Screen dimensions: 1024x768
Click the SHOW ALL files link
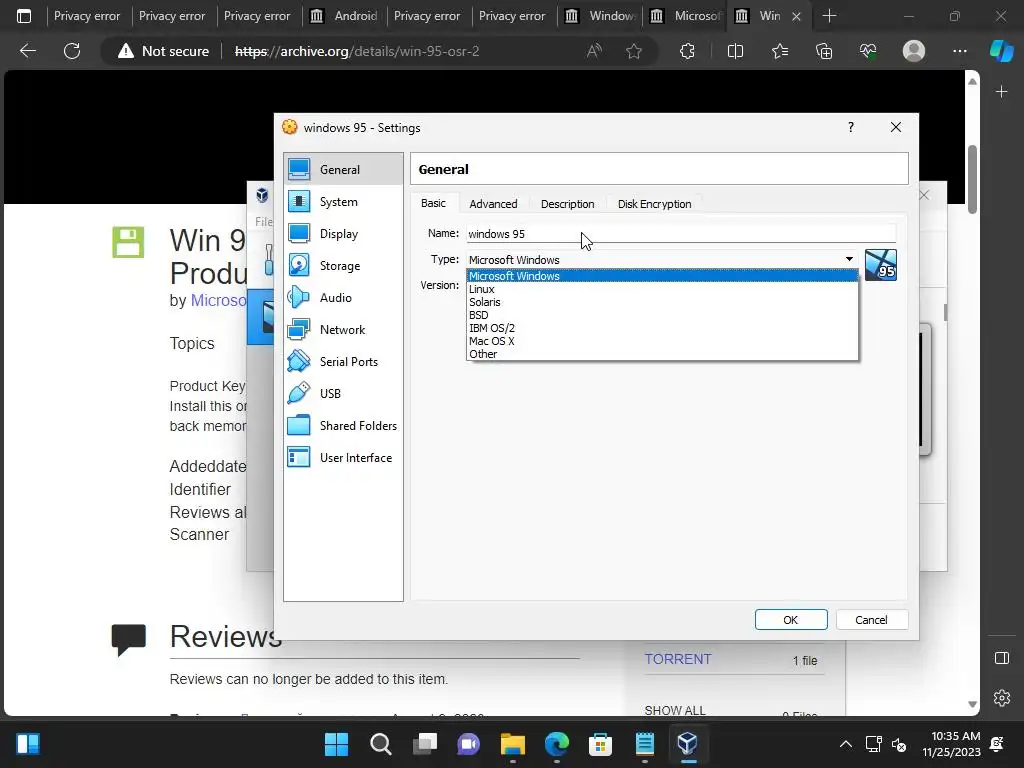tap(675, 710)
